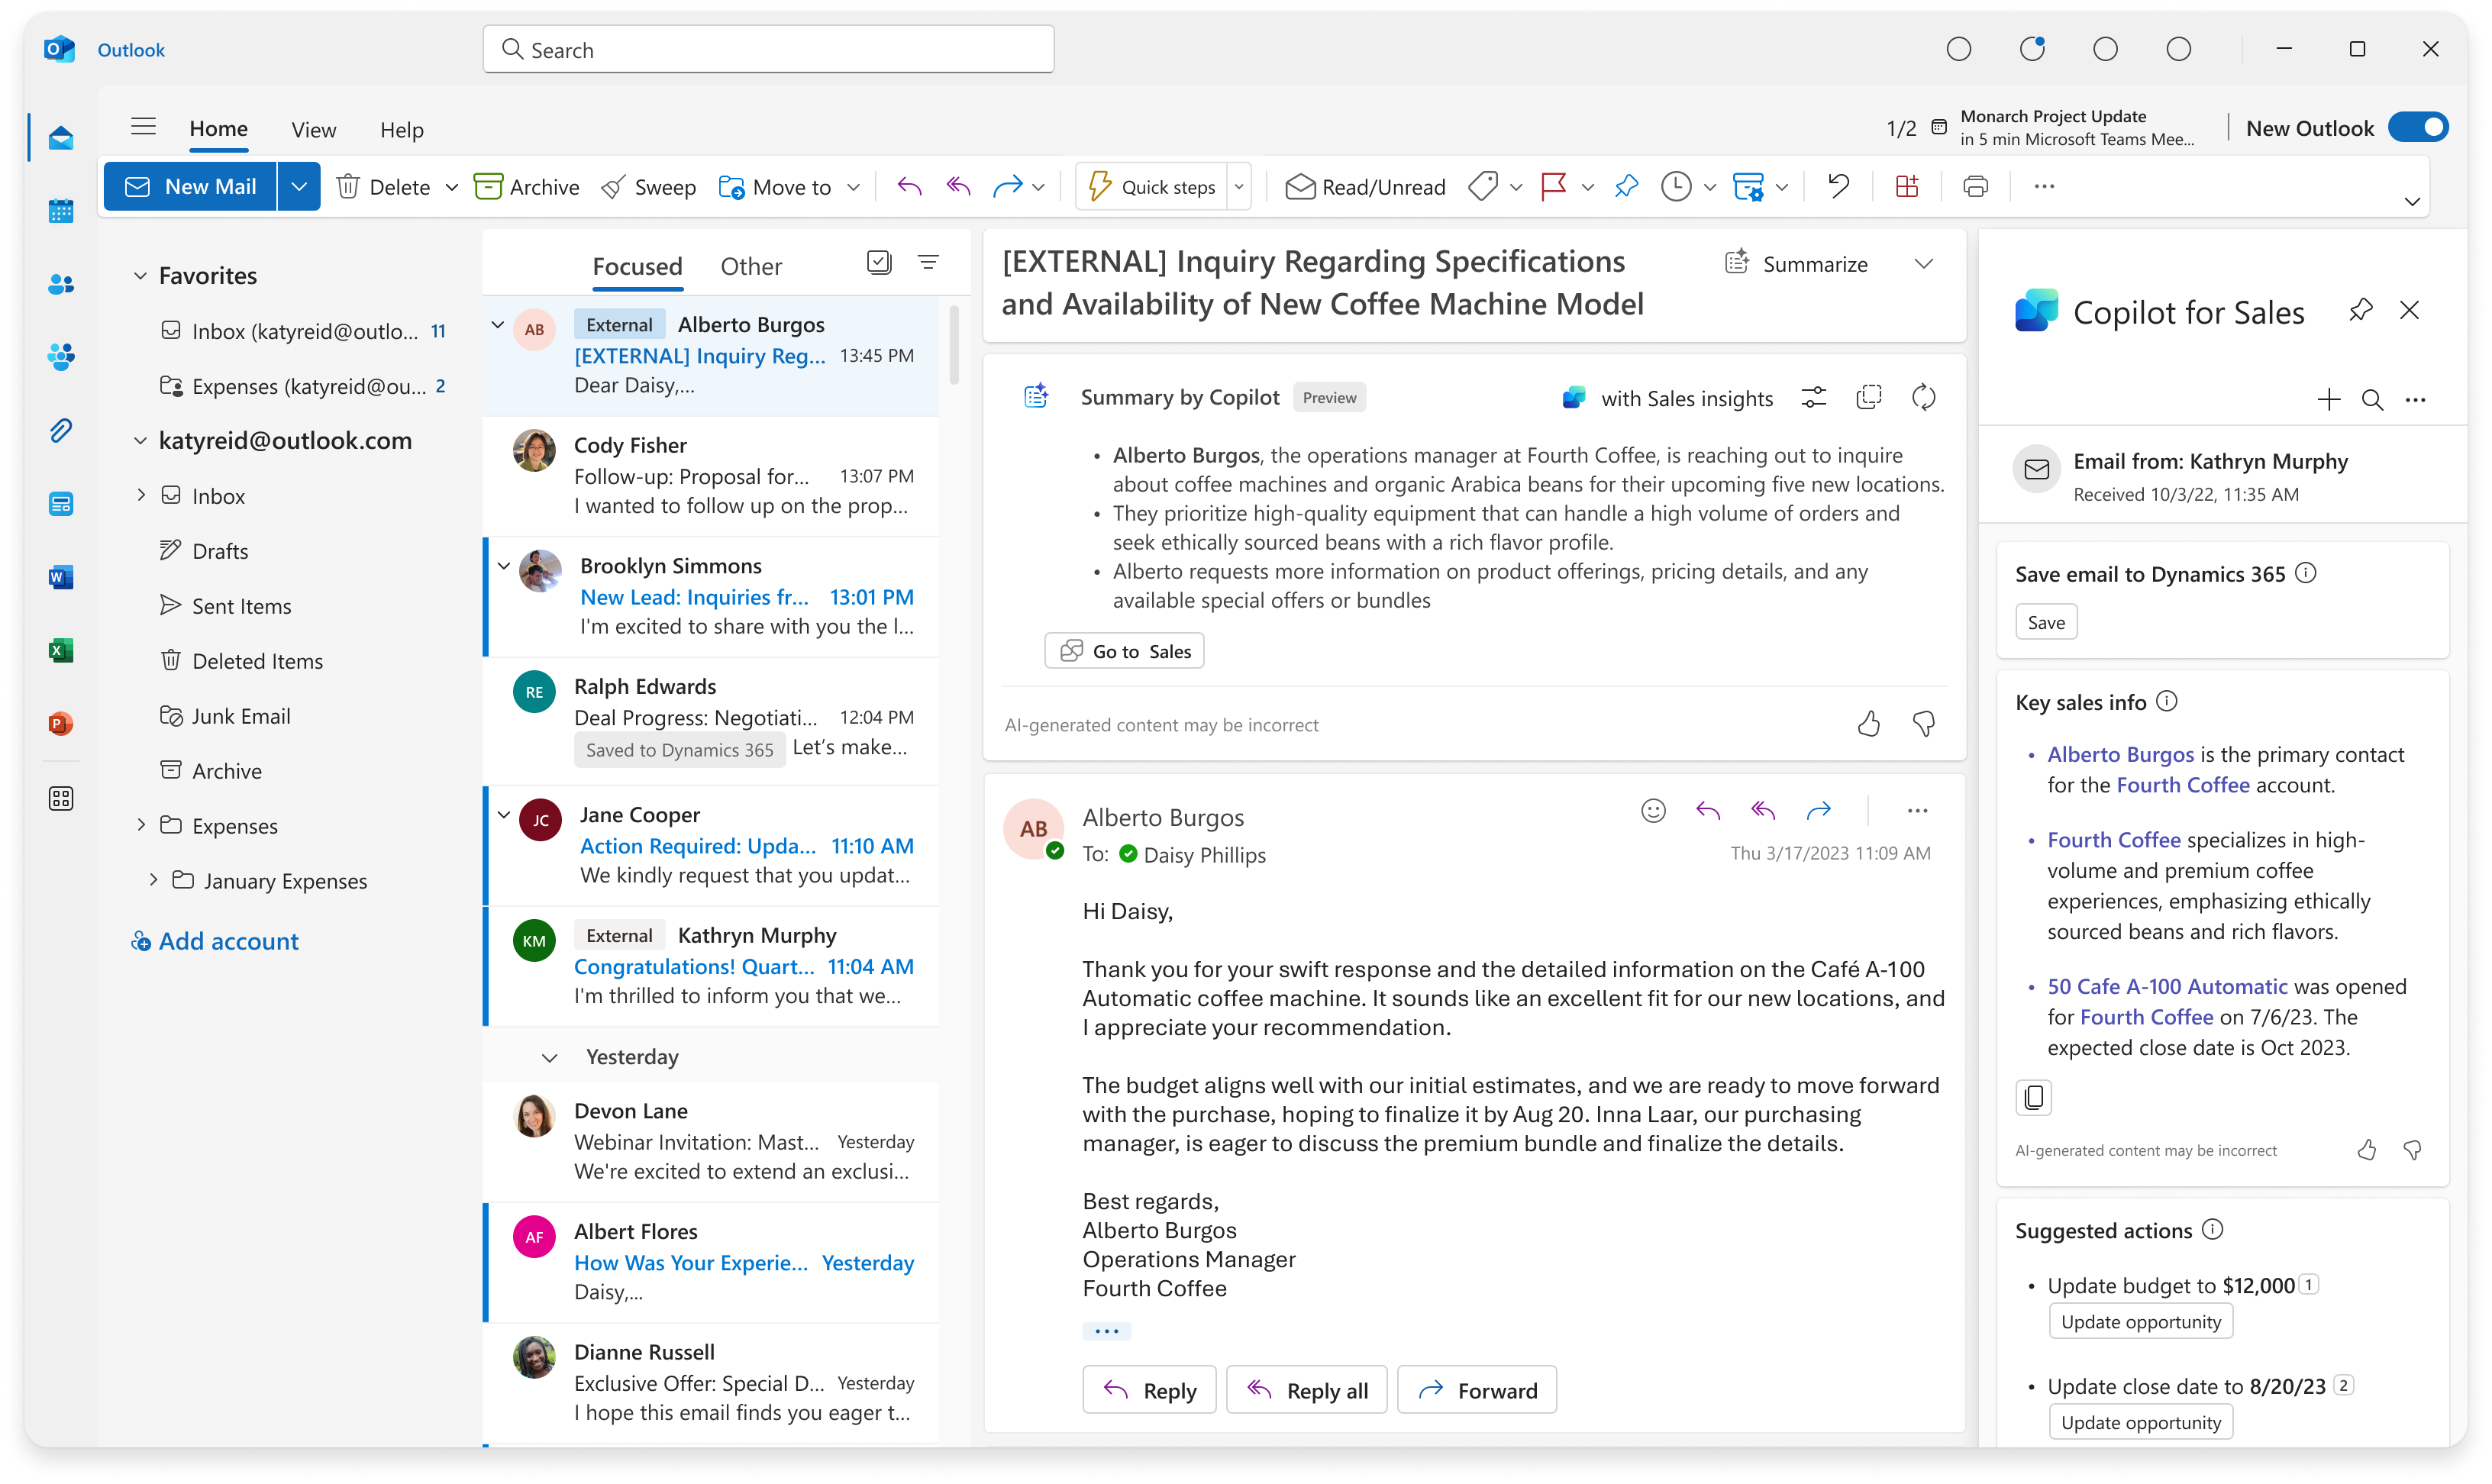
Task: Give thumbs down on Key sales info
Action: click(x=2413, y=1150)
